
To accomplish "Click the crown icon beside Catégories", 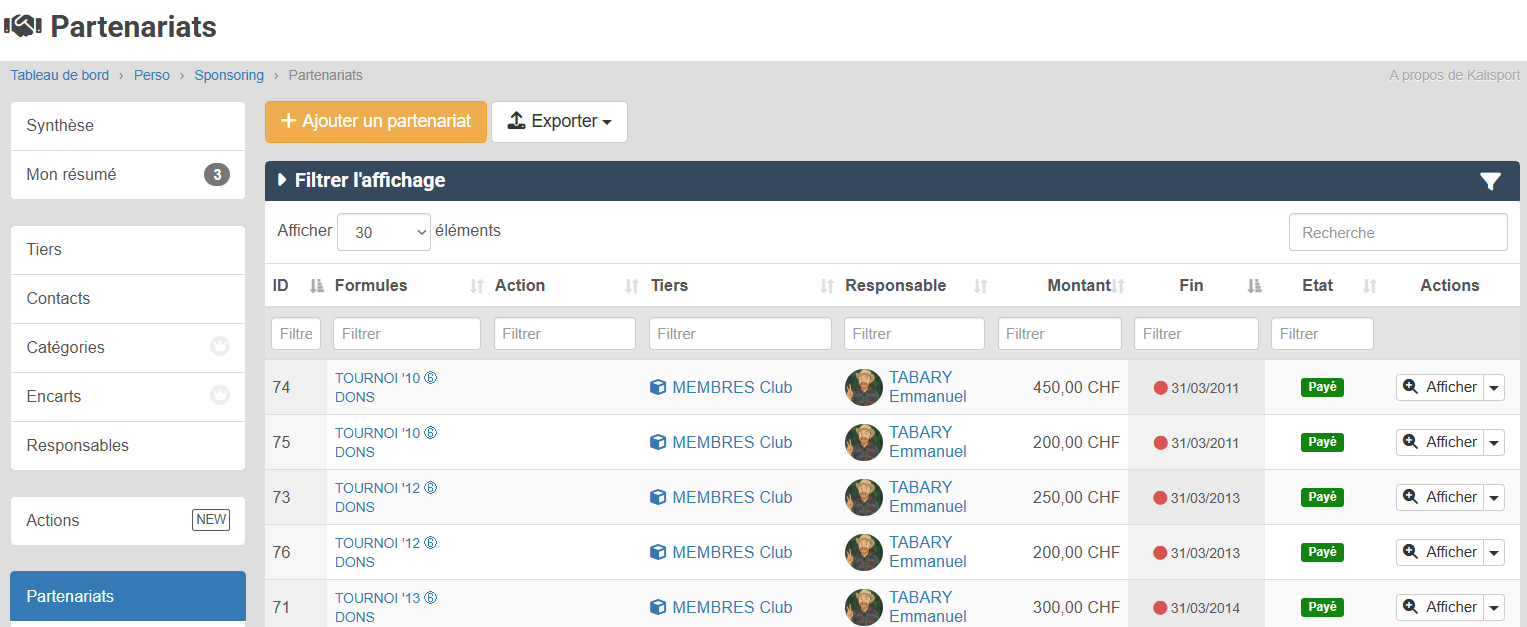I will coord(220,347).
